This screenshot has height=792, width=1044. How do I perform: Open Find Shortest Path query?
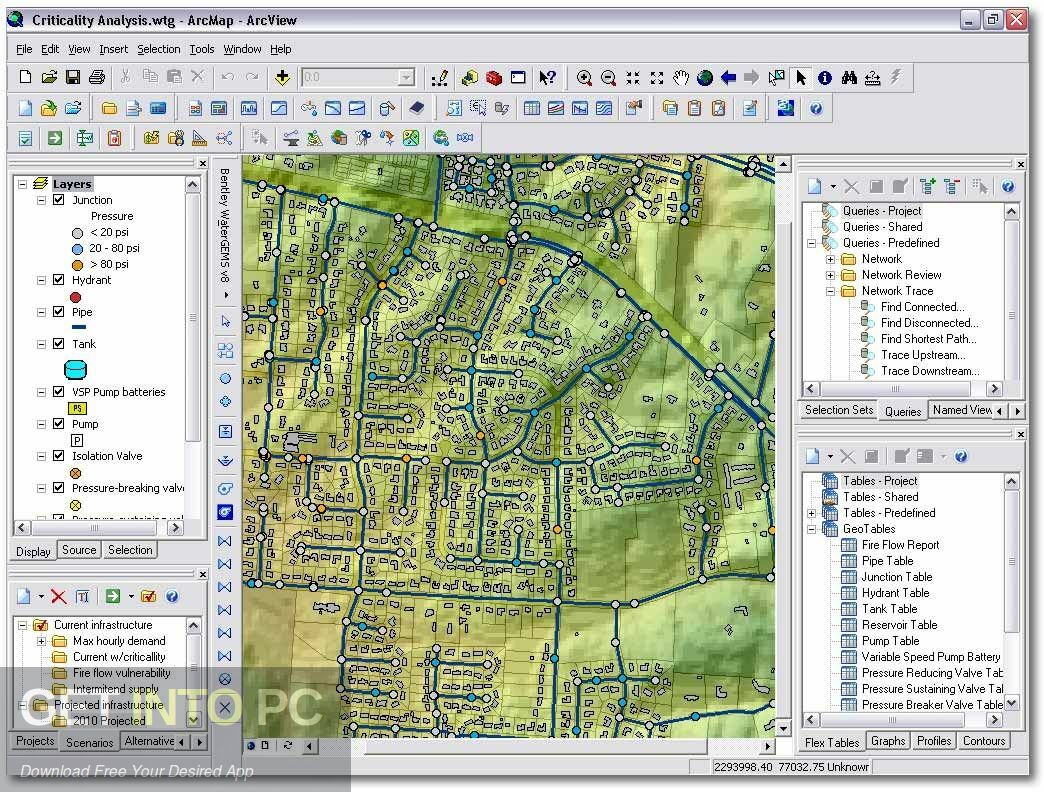tap(928, 339)
